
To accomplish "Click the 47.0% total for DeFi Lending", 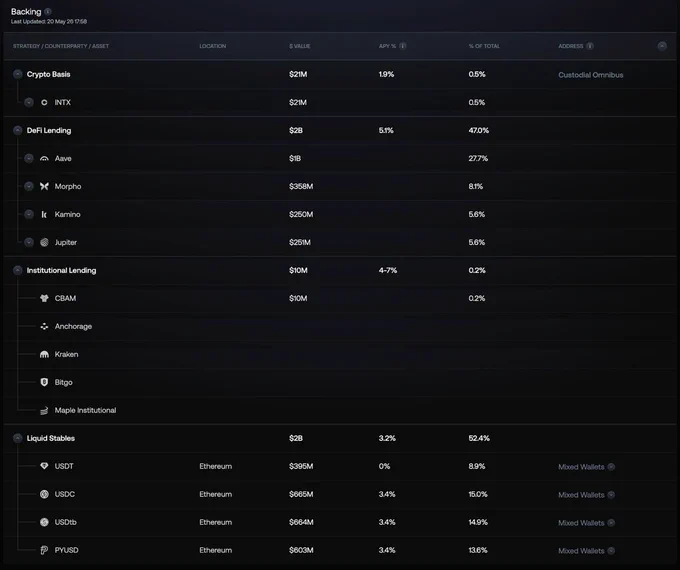I will pos(478,130).
